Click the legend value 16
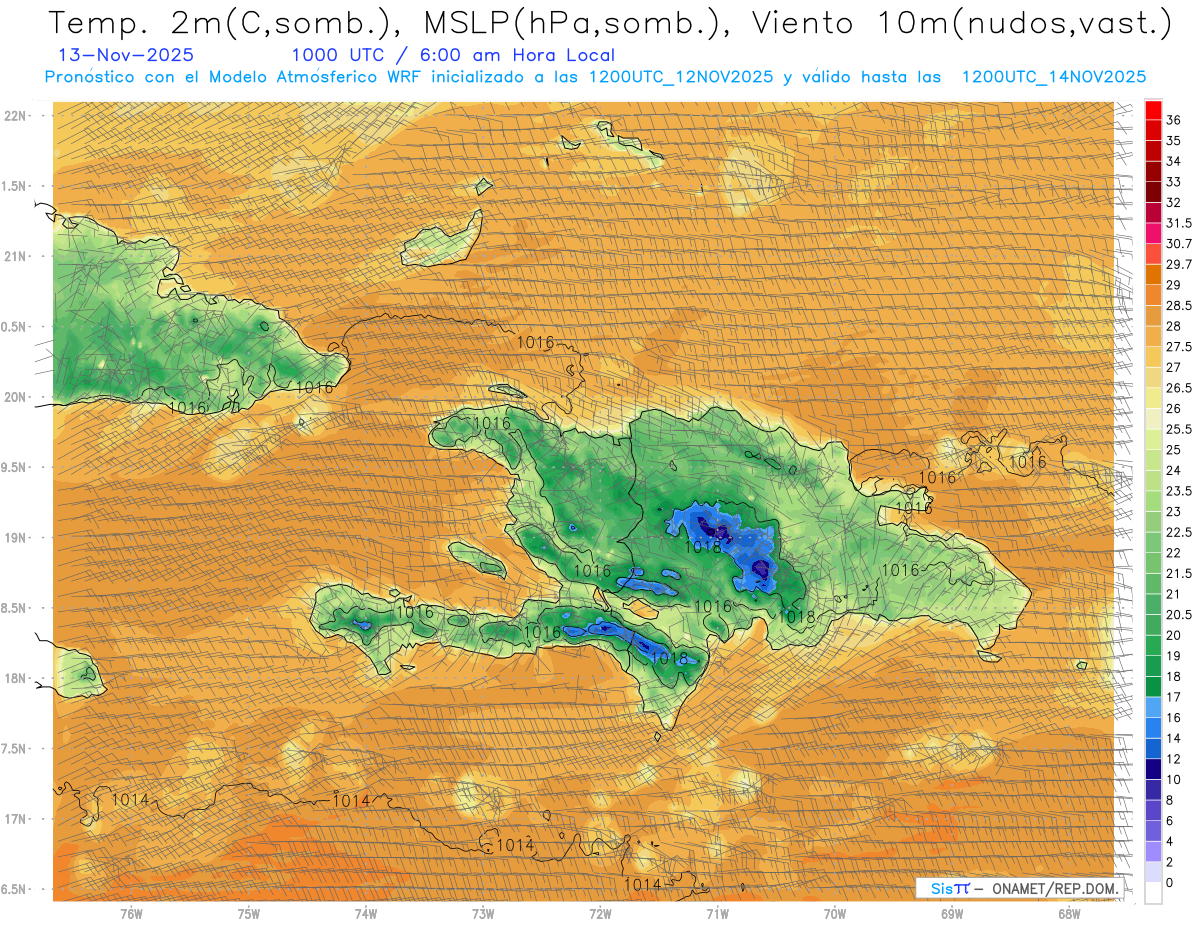The height and width of the screenshot is (927, 1200). 1174,718
